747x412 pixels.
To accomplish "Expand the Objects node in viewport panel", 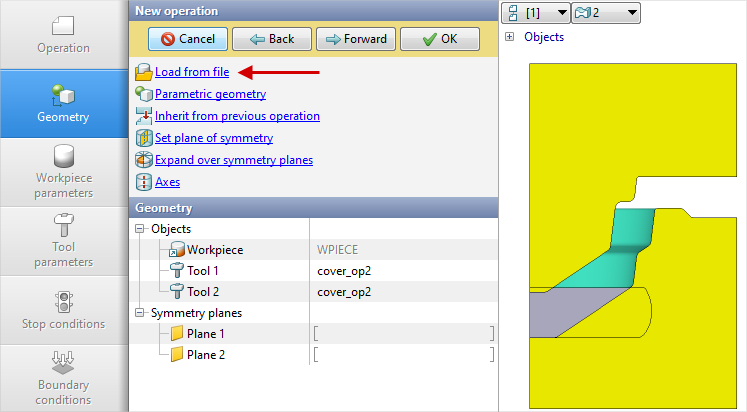I will pyautogui.click(x=510, y=37).
